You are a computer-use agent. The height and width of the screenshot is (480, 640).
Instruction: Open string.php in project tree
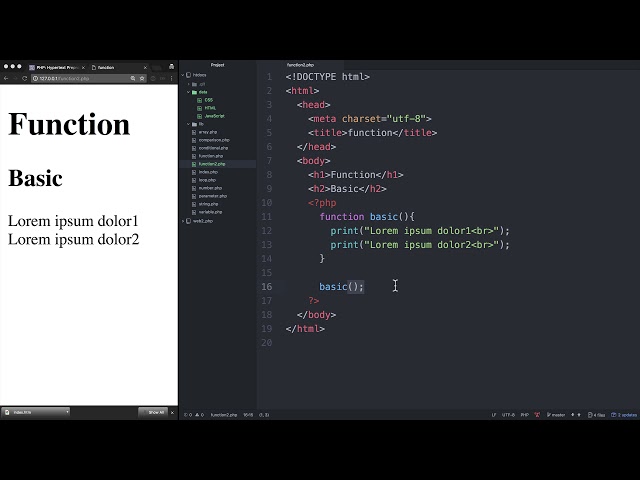[x=208, y=204]
